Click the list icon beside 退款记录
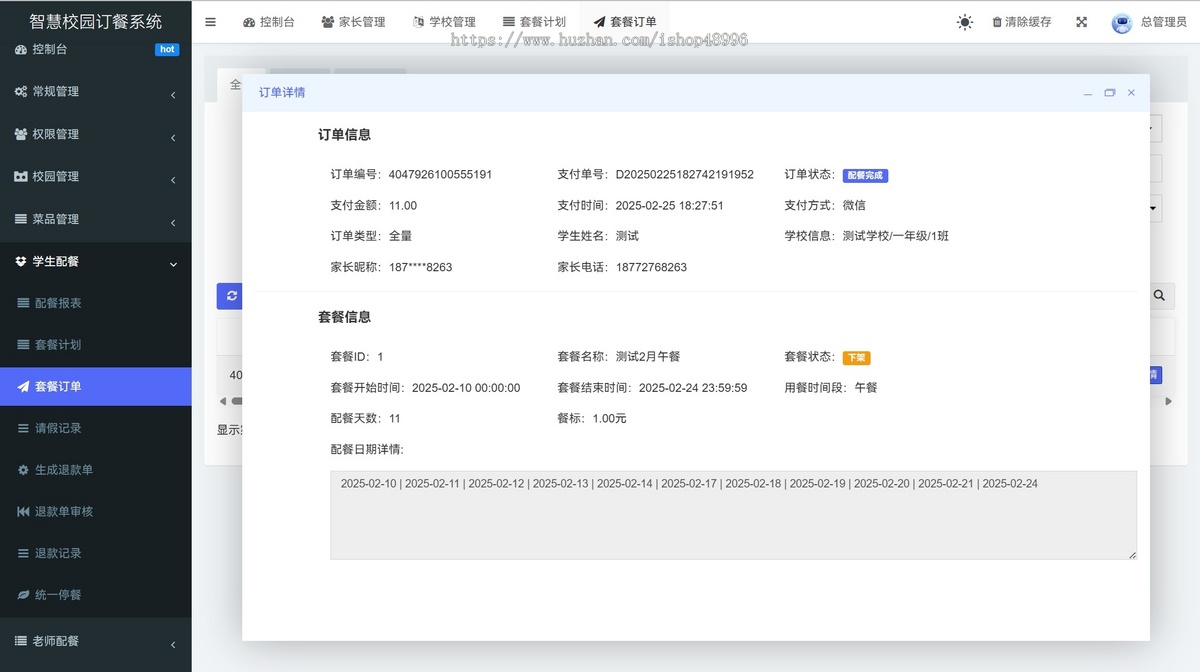Image resolution: width=1200 pixels, height=672 pixels. tap(23, 553)
